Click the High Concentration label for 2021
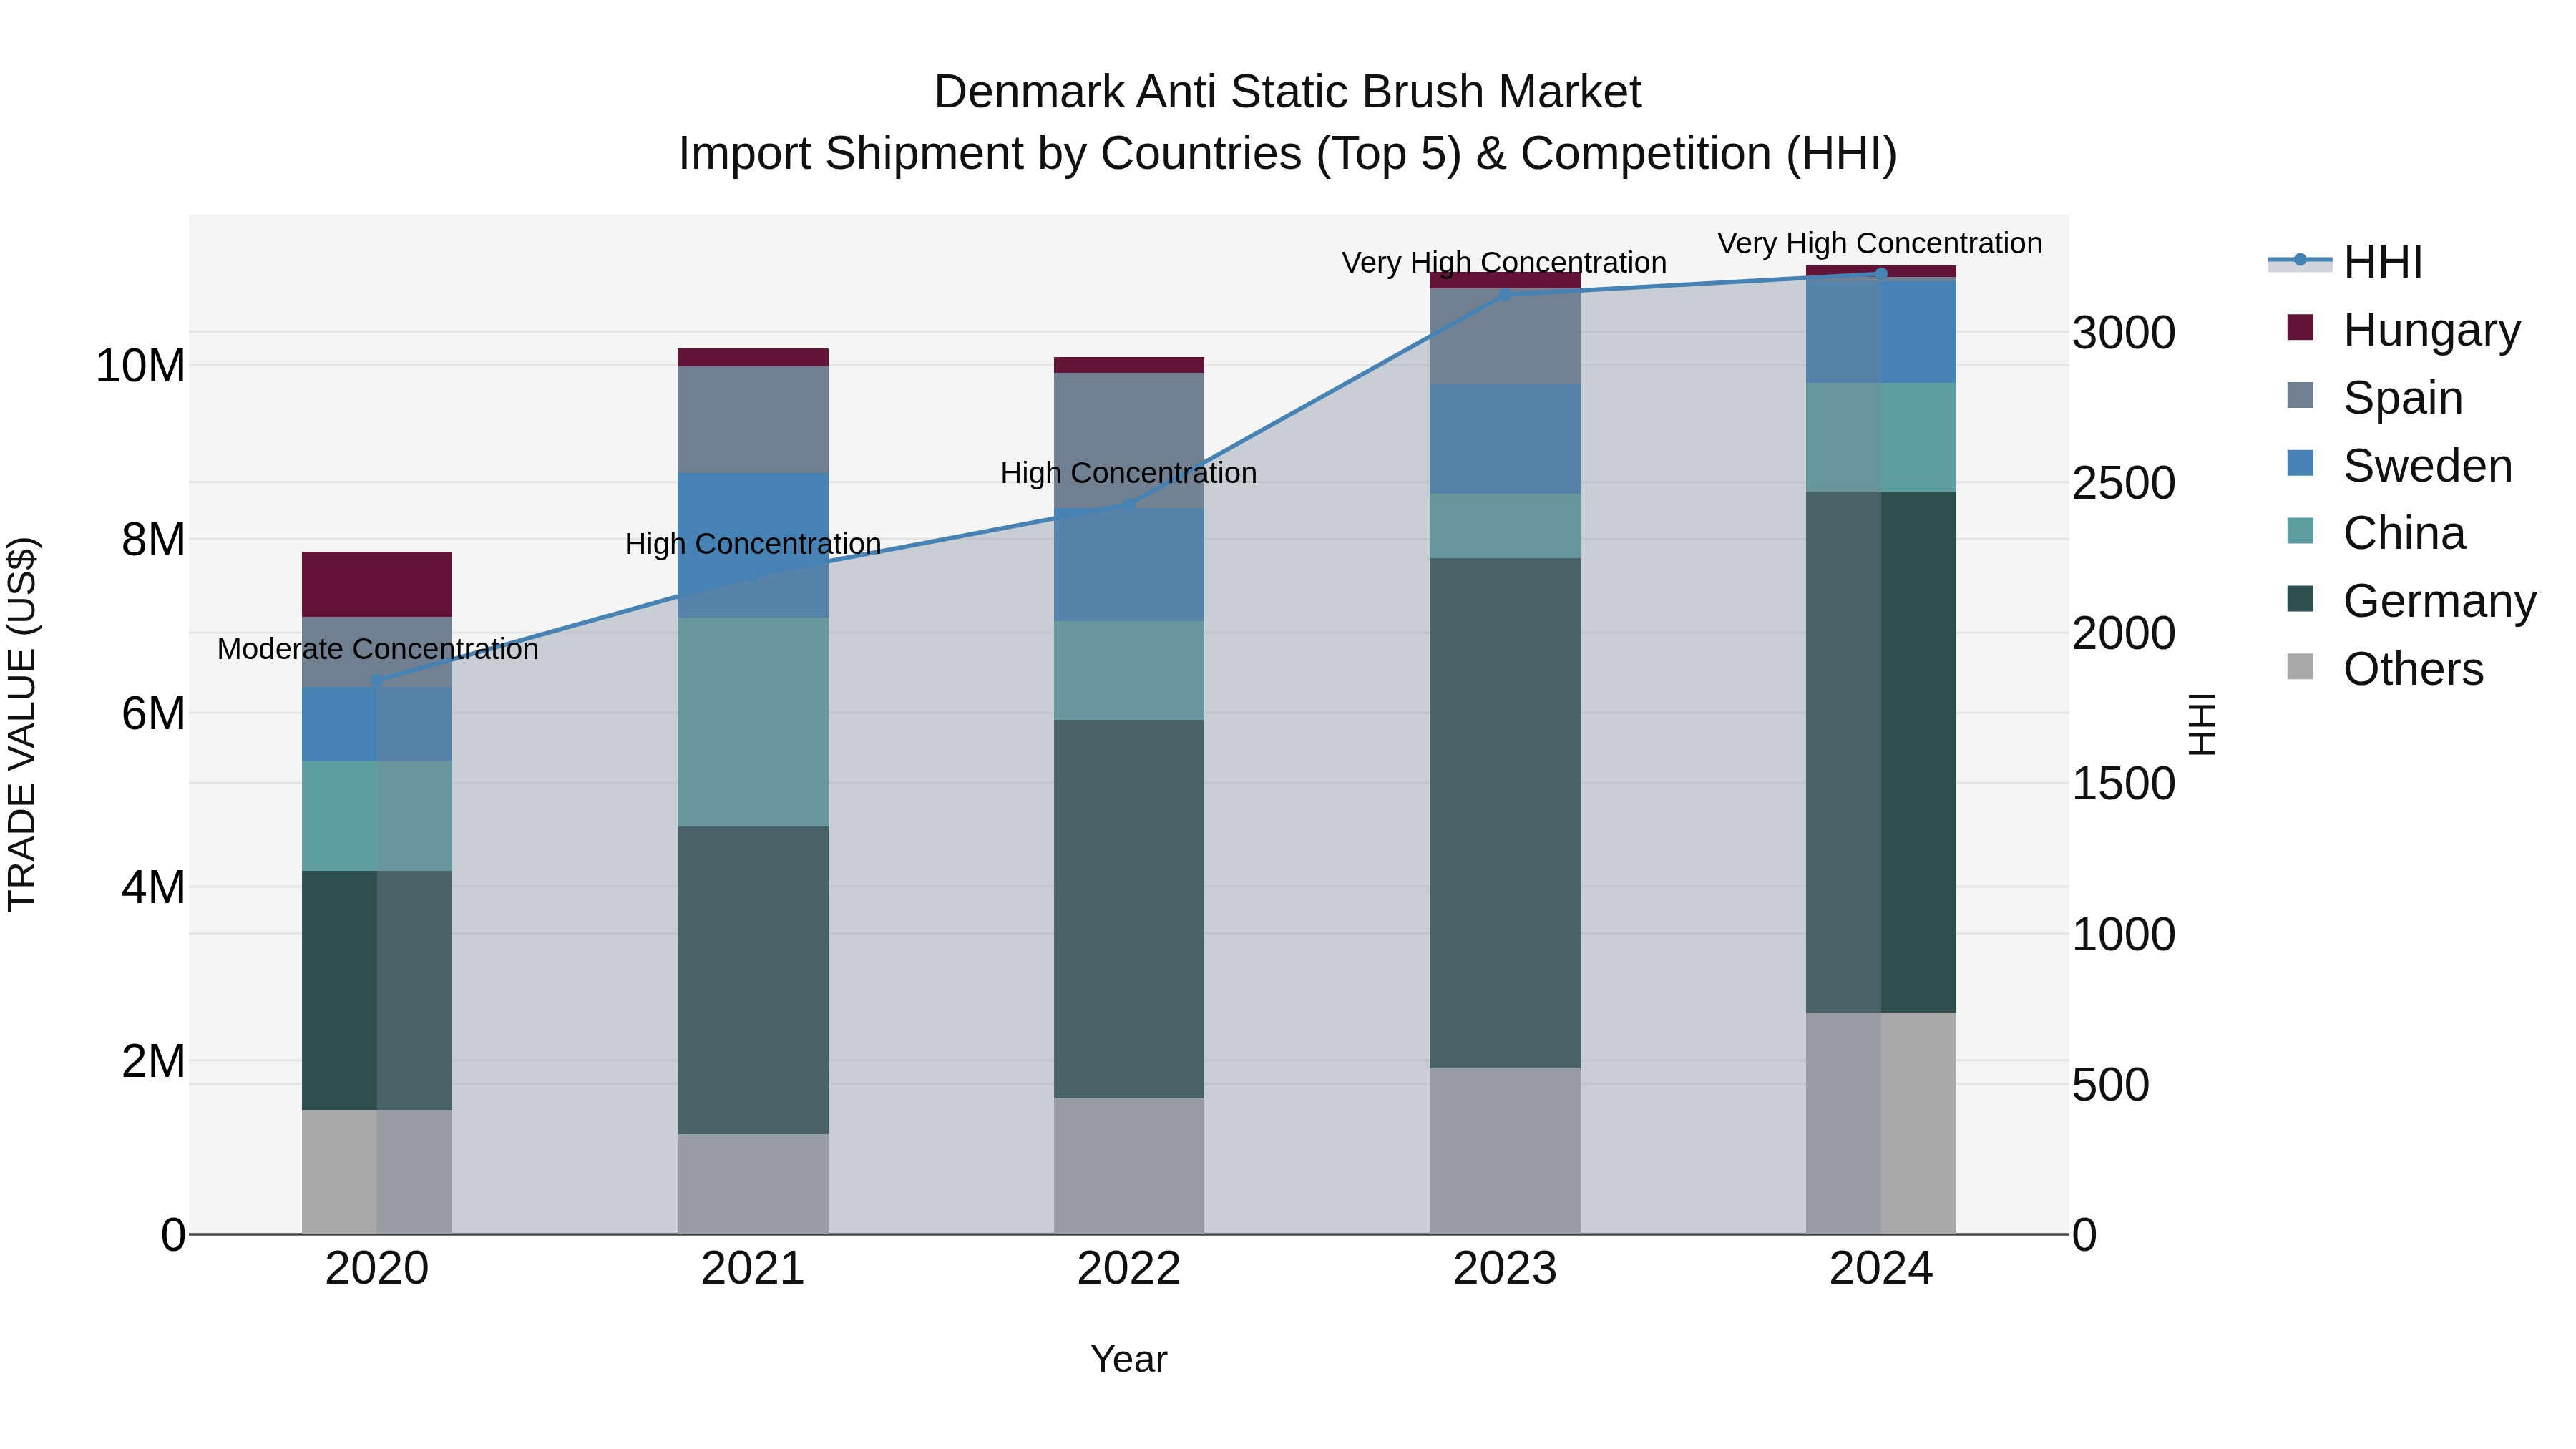Viewport: 2576px width, 1449px height. pos(753,544)
